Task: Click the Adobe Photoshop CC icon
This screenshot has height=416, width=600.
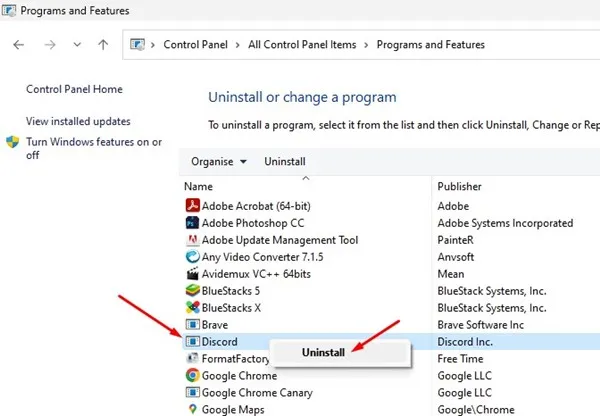Action: click(192, 223)
